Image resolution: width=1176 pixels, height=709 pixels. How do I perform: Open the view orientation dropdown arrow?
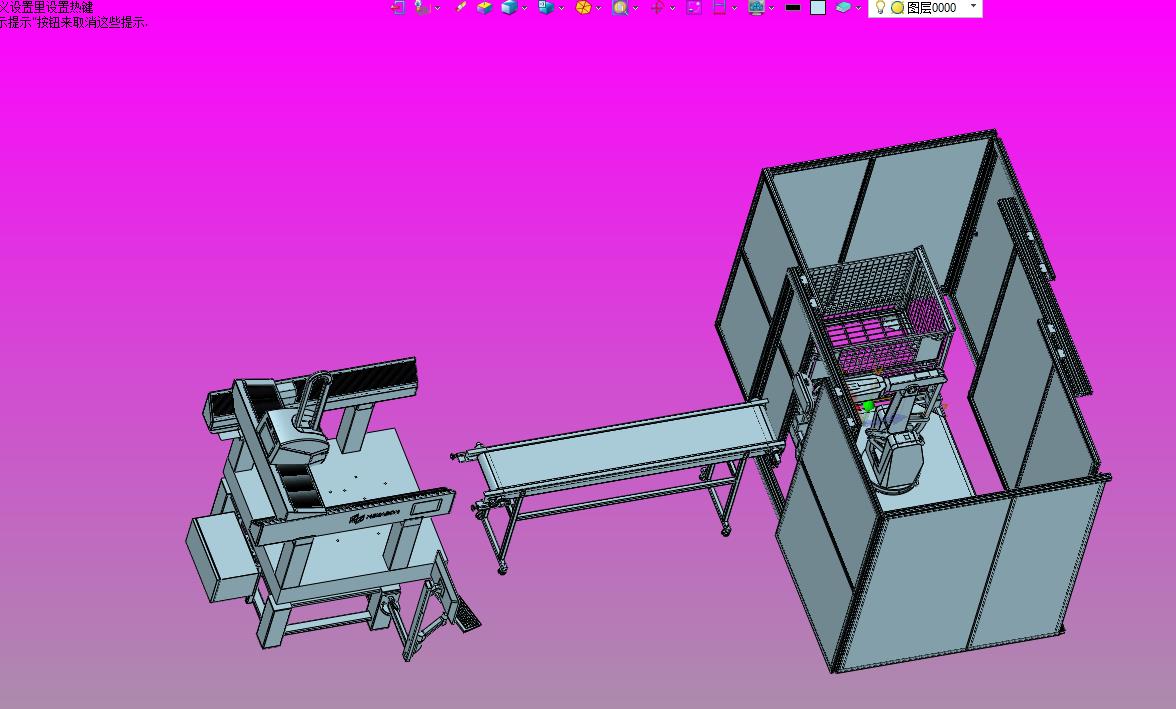561,8
